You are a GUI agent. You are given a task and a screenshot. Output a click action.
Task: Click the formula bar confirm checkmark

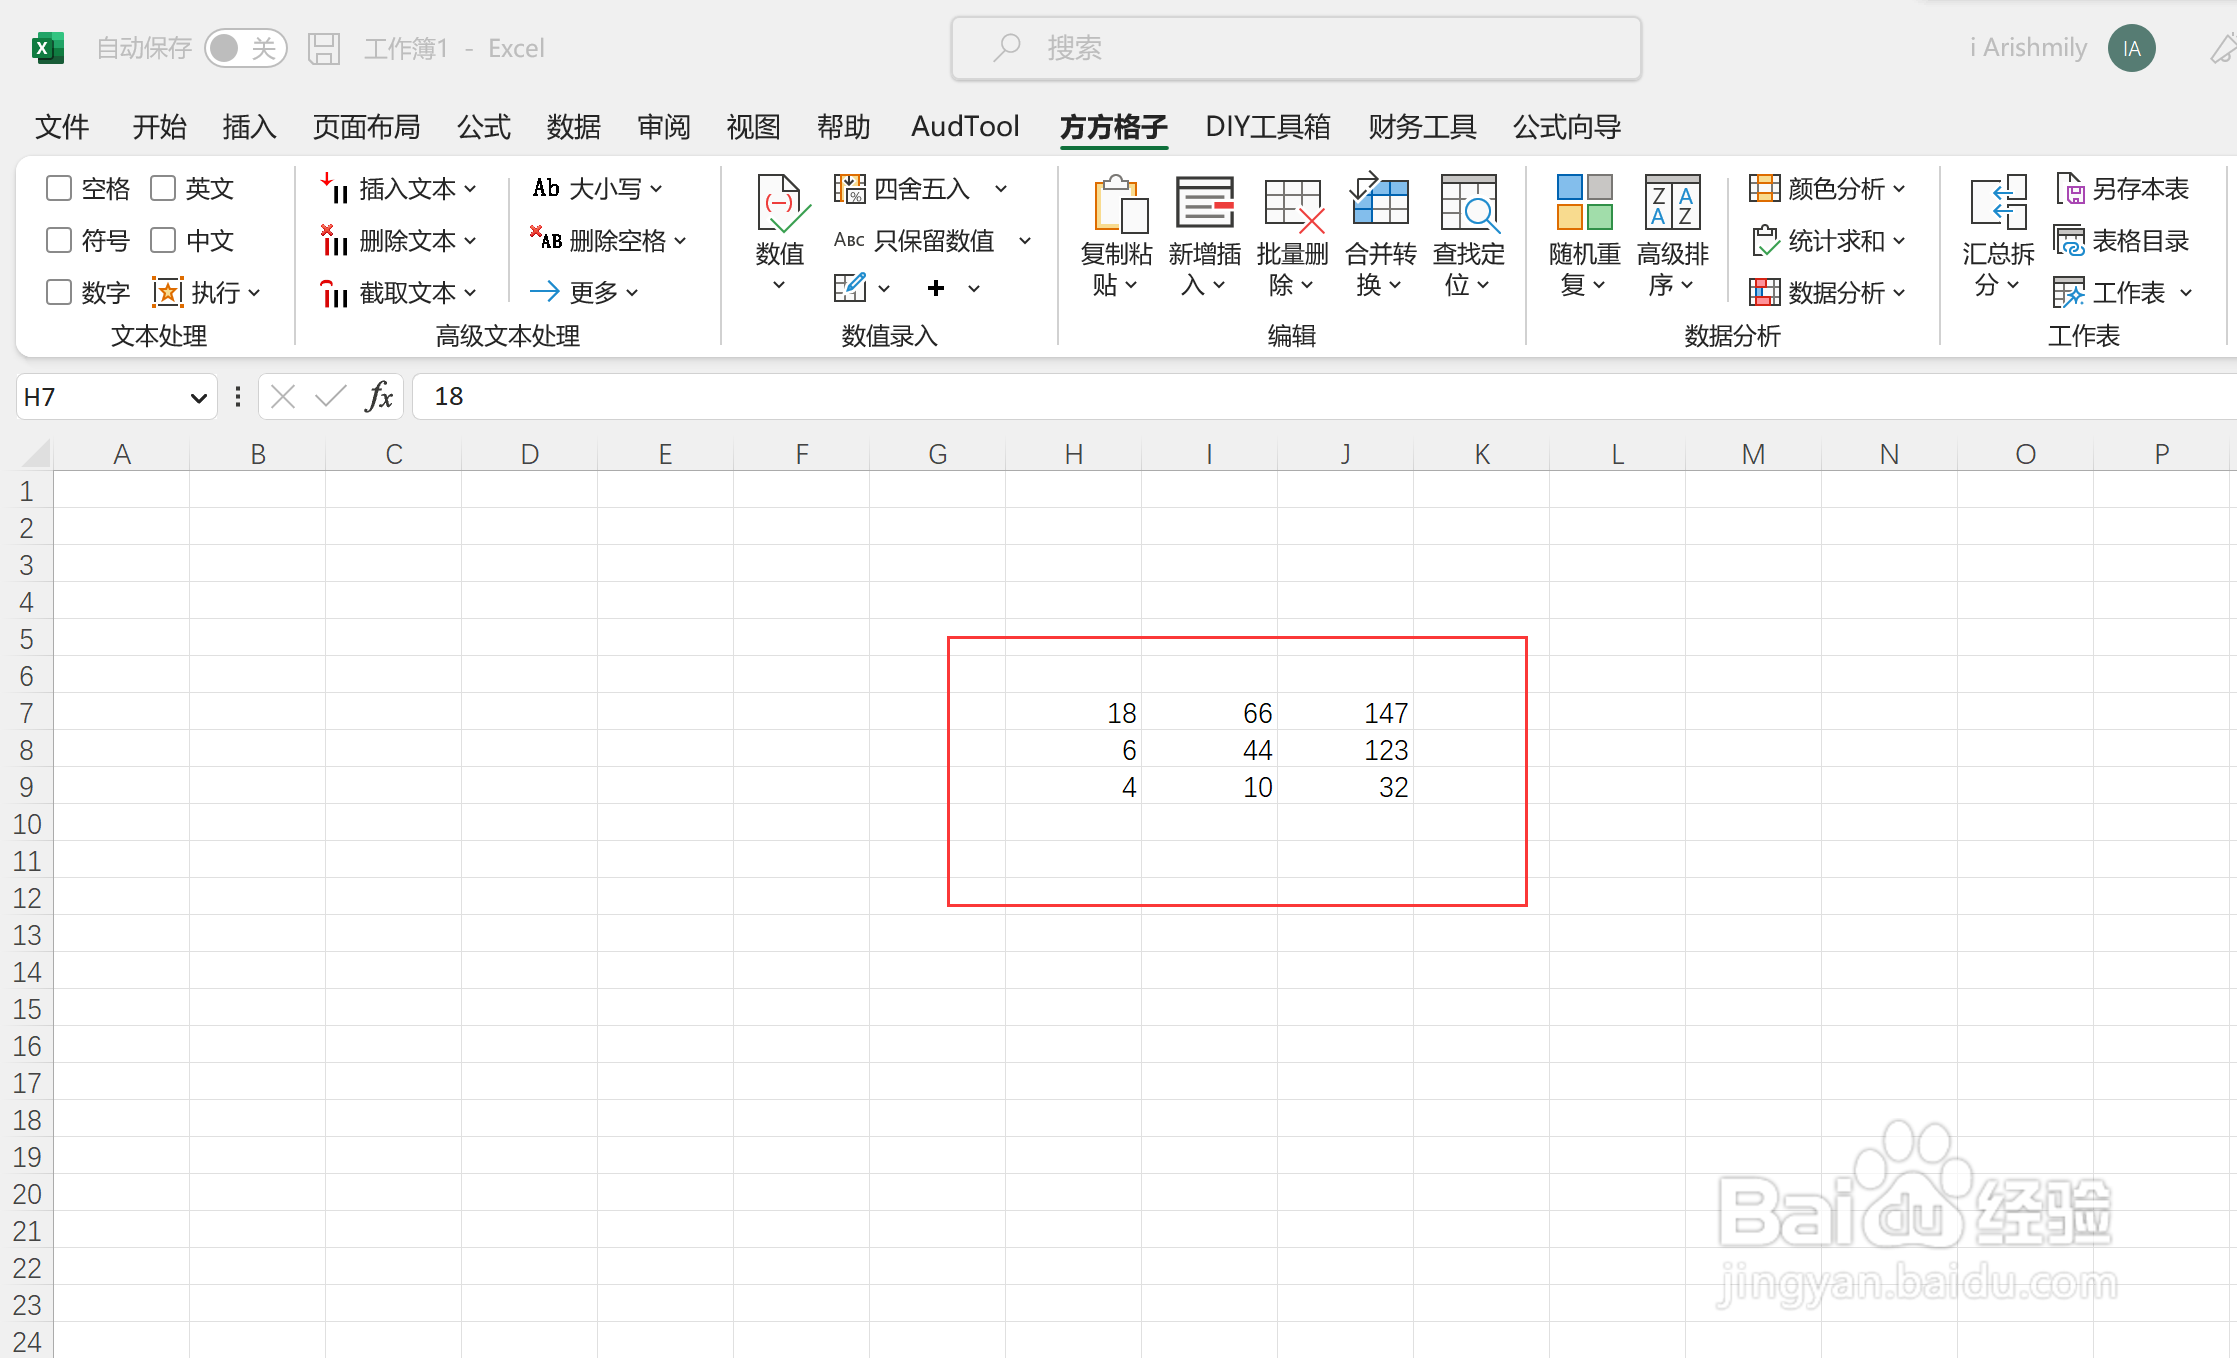click(x=331, y=397)
